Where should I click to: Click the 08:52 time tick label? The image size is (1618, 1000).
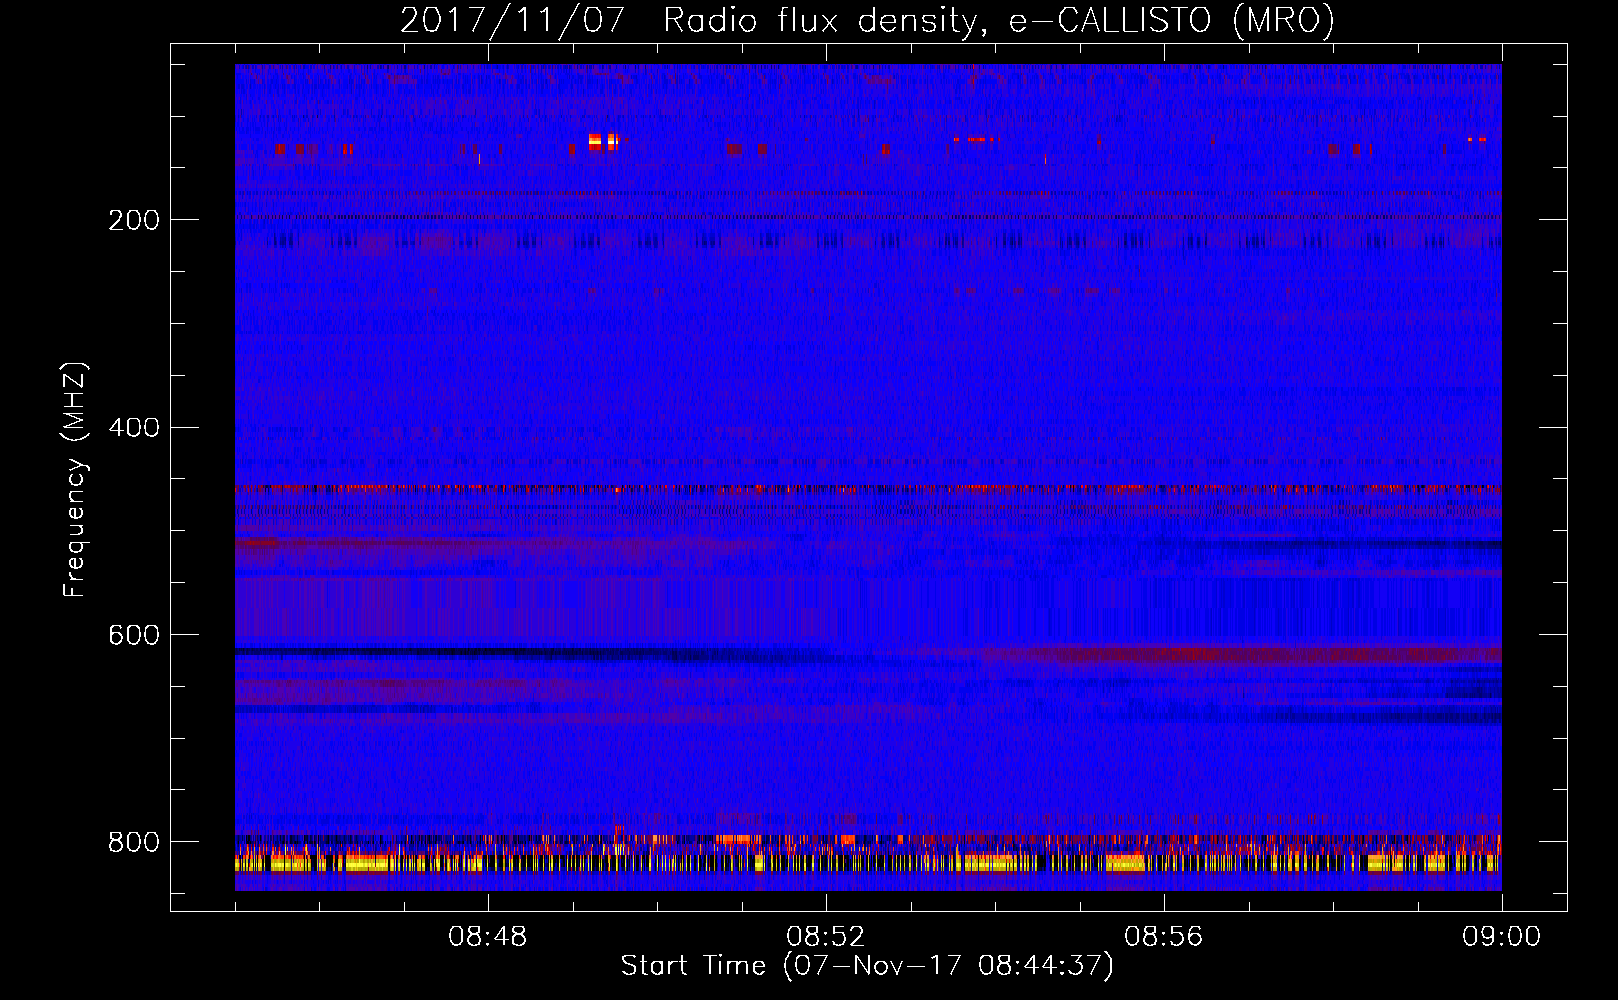[x=825, y=937]
